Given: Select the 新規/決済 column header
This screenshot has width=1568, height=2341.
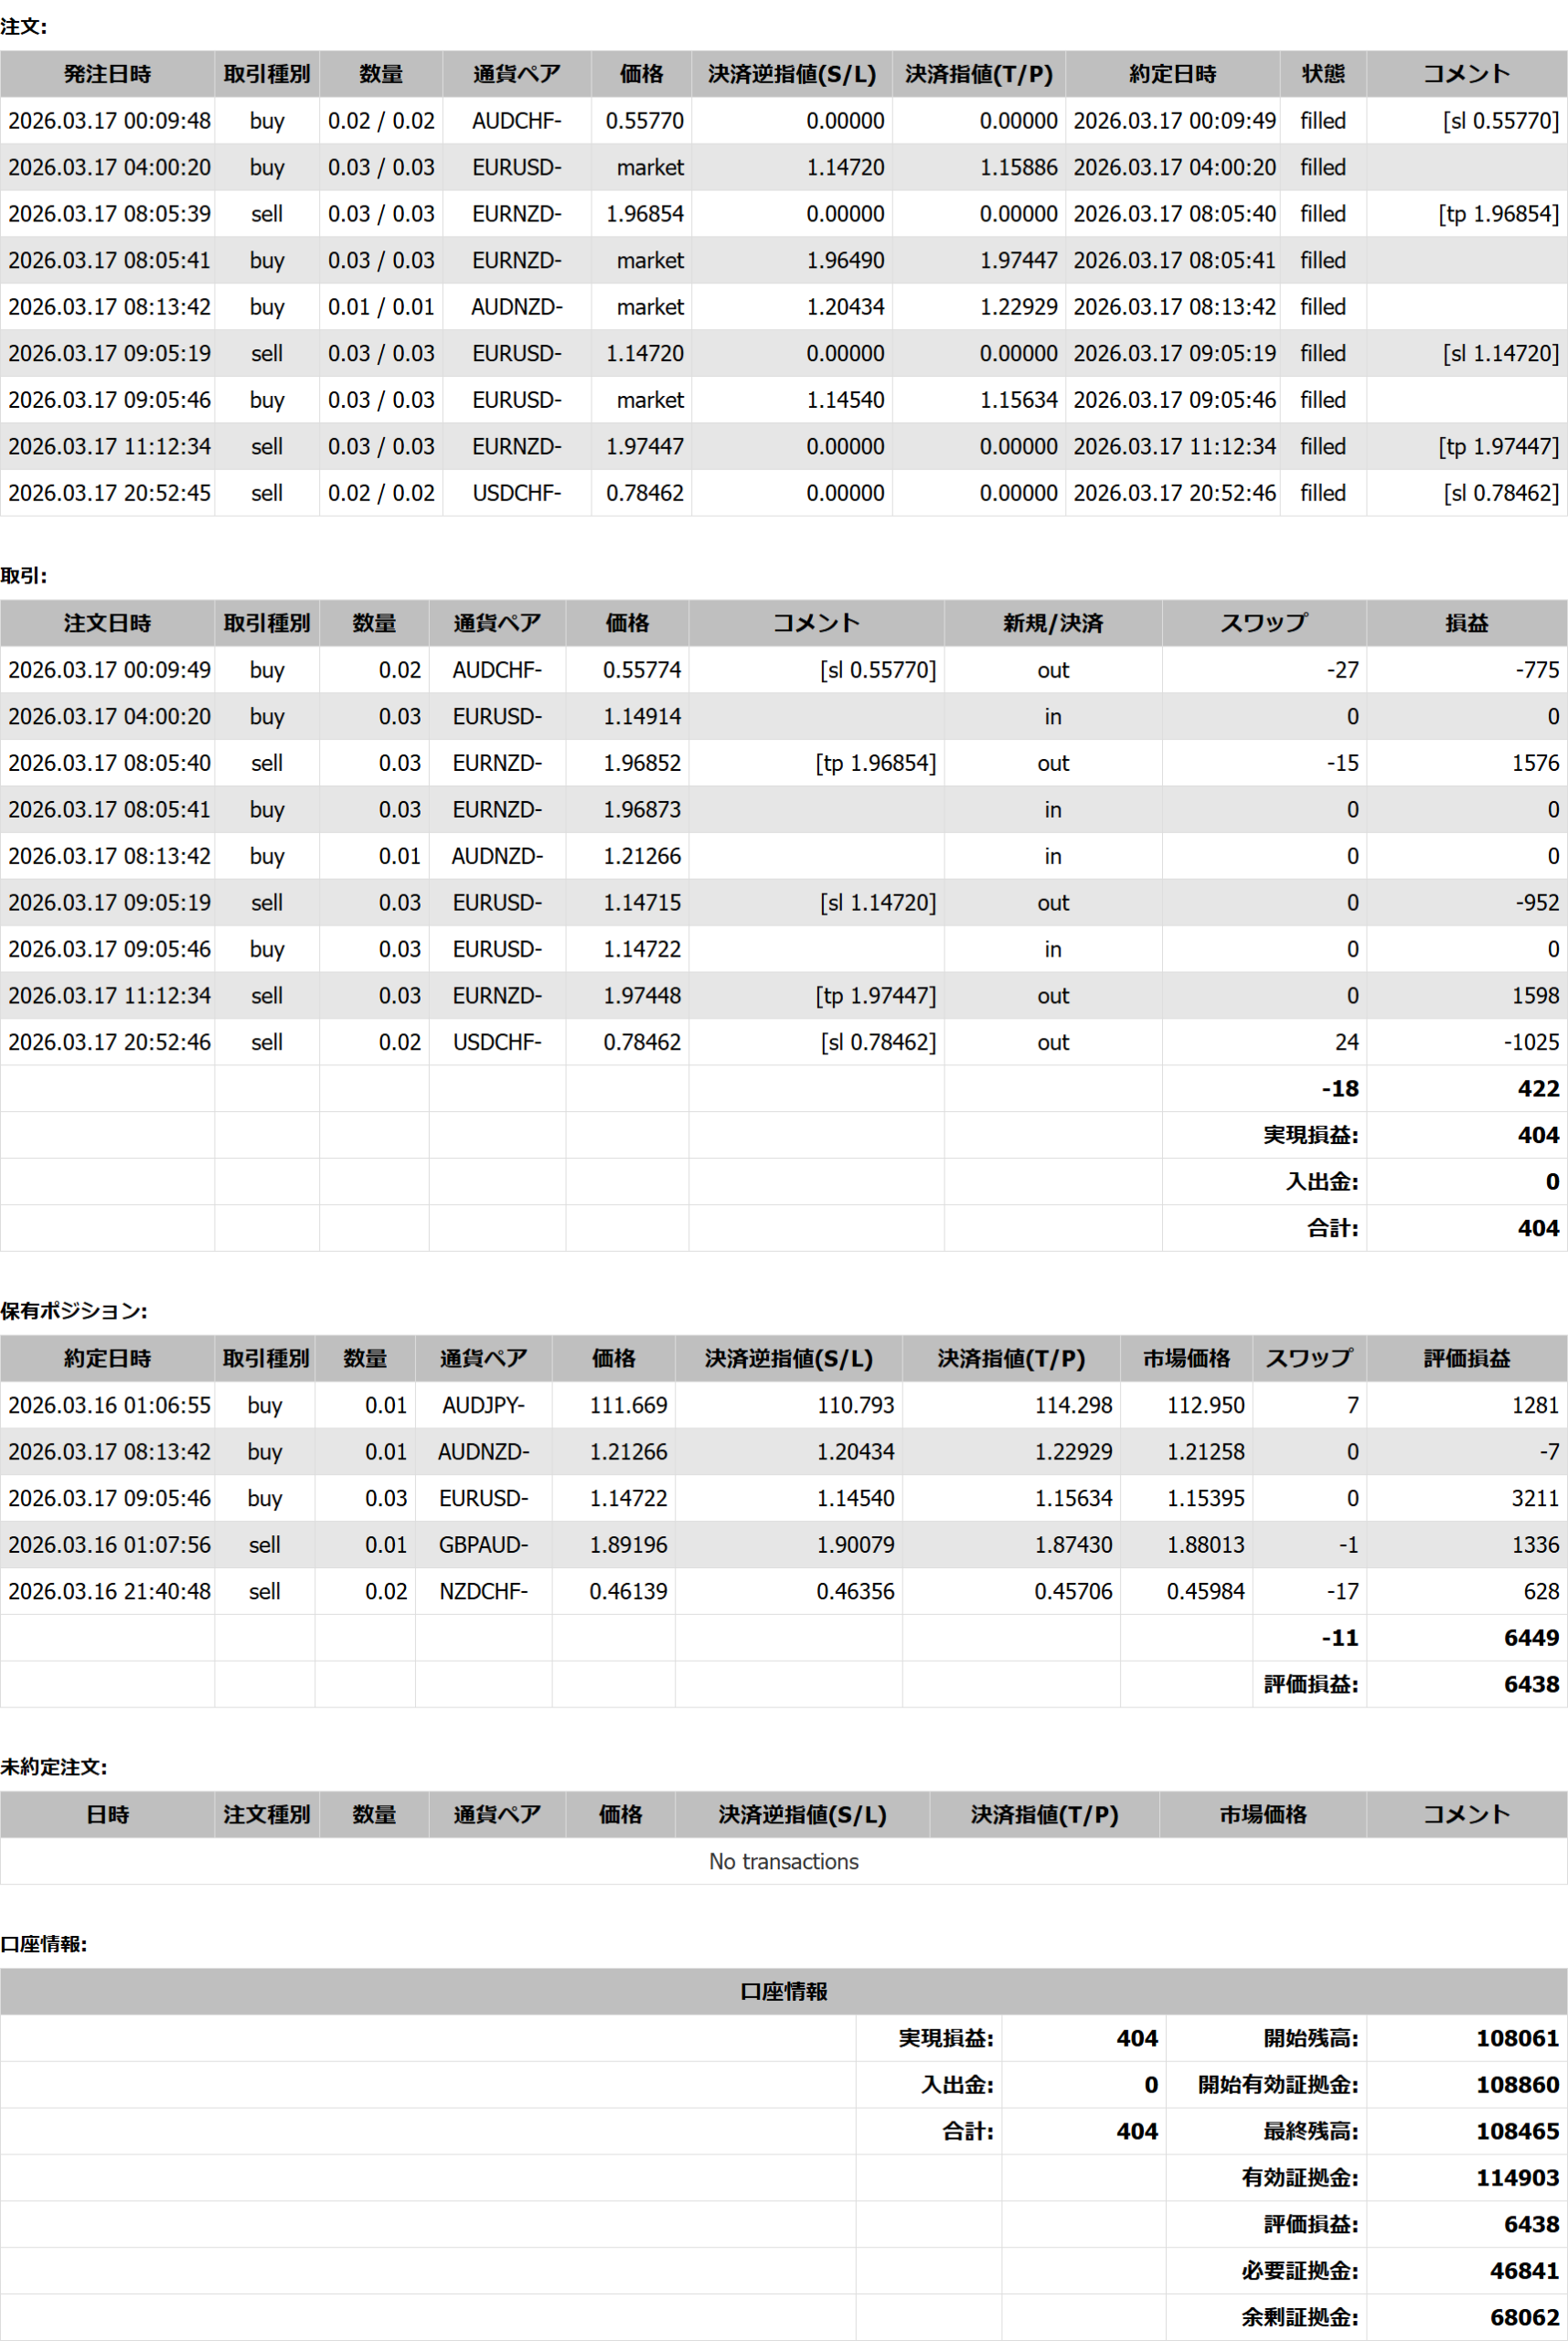Looking at the screenshot, I should (x=1052, y=623).
